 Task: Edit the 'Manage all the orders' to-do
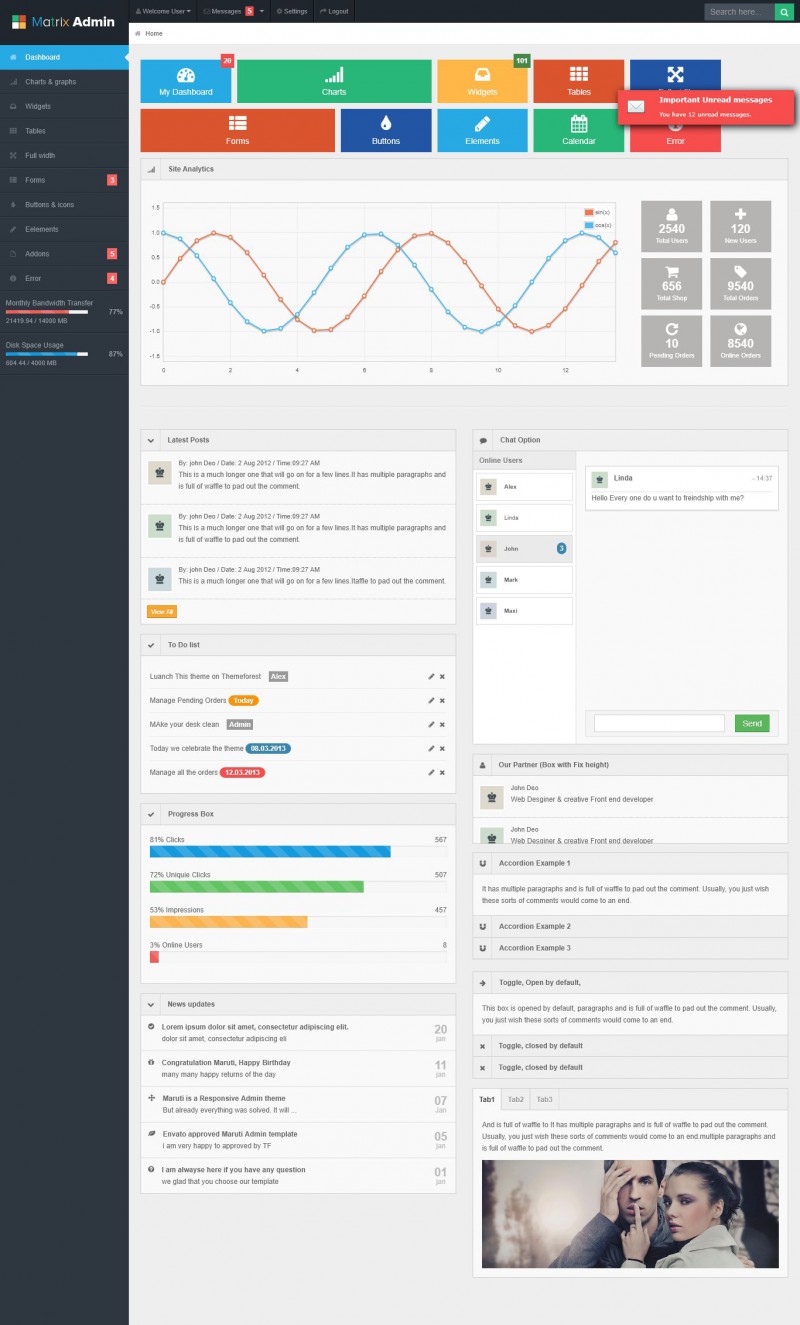coord(431,773)
